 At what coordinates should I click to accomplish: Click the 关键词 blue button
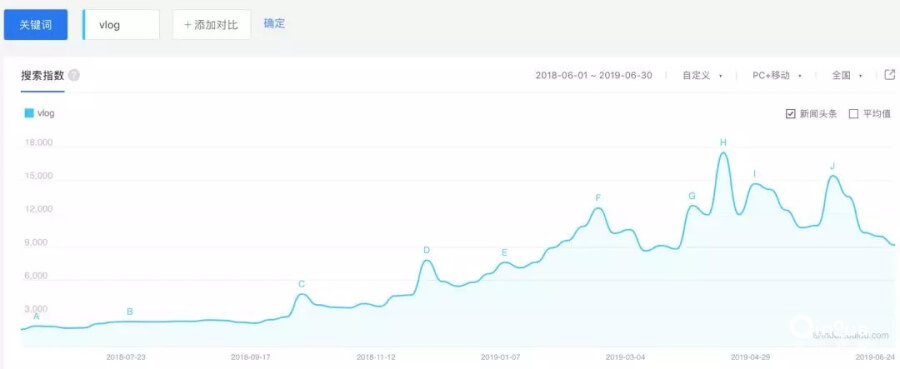(36, 25)
